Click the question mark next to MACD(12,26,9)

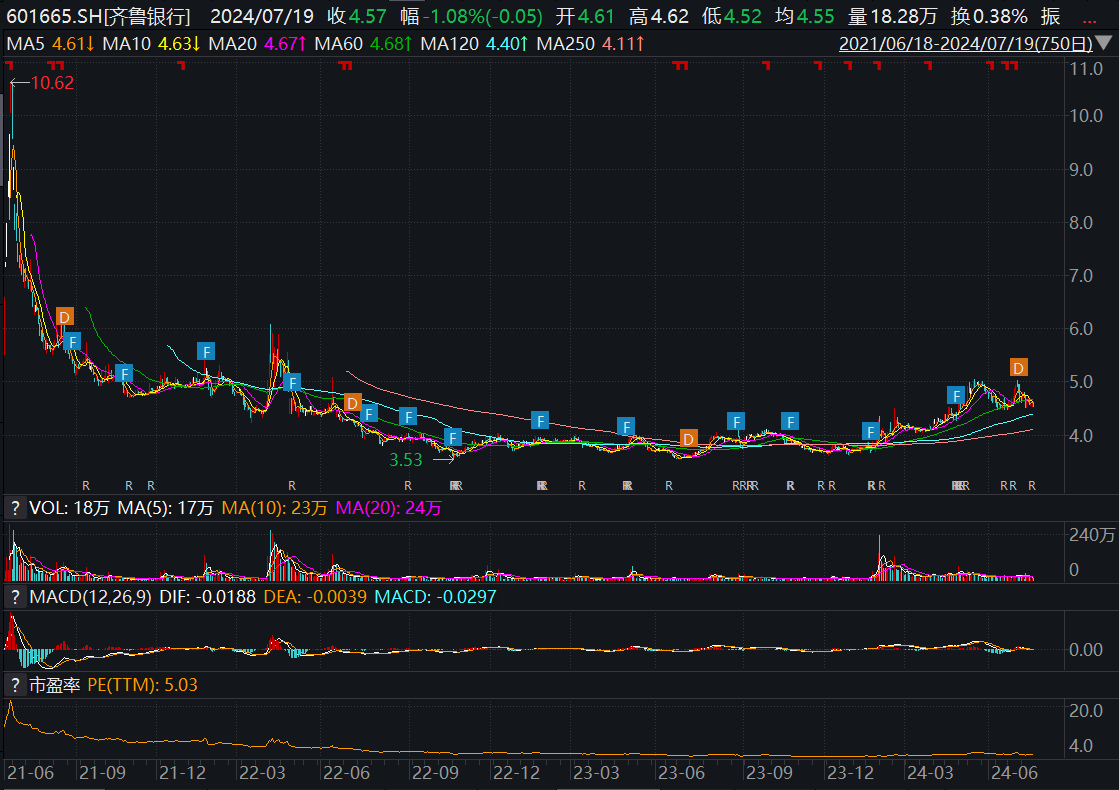coord(15,596)
